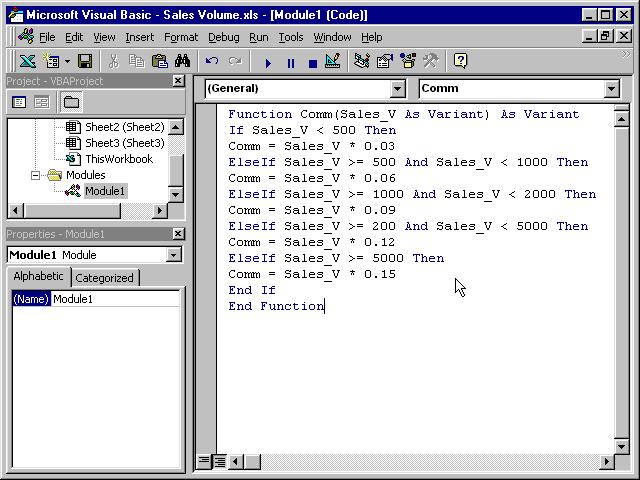Open the Debug menu
The image size is (640, 480).
click(x=224, y=38)
